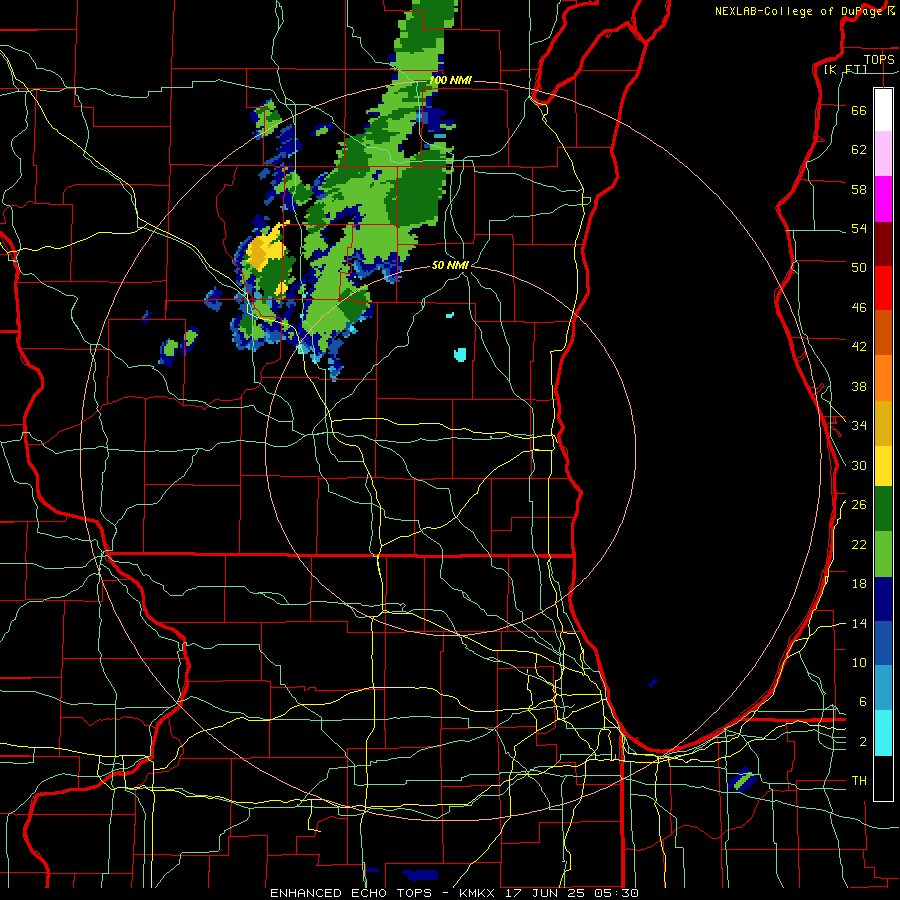This screenshot has height=900, width=900.
Task: Click the dark red 54 kft swatch
Action: tap(883, 244)
